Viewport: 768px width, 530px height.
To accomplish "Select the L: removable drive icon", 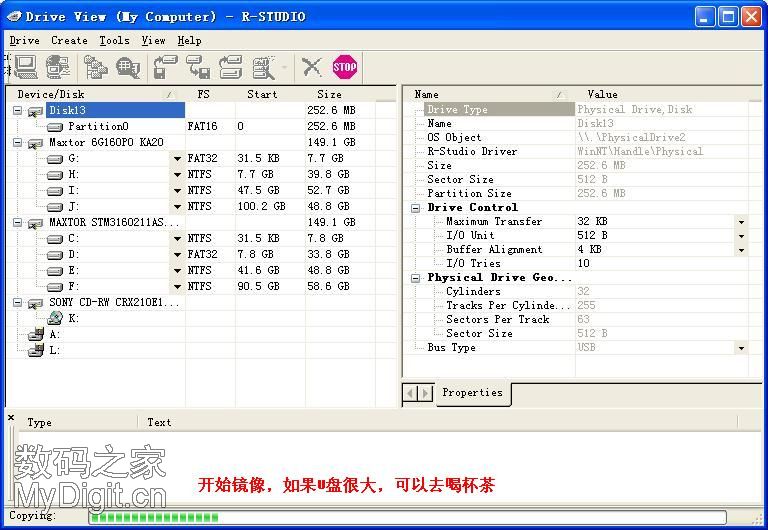I will pyautogui.click(x=36, y=350).
